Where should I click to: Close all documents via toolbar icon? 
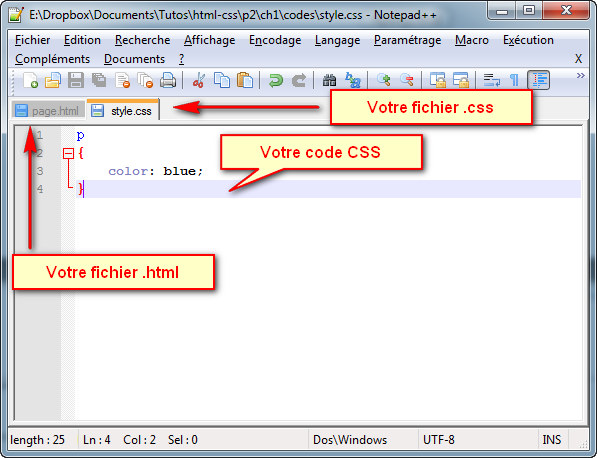pos(145,80)
